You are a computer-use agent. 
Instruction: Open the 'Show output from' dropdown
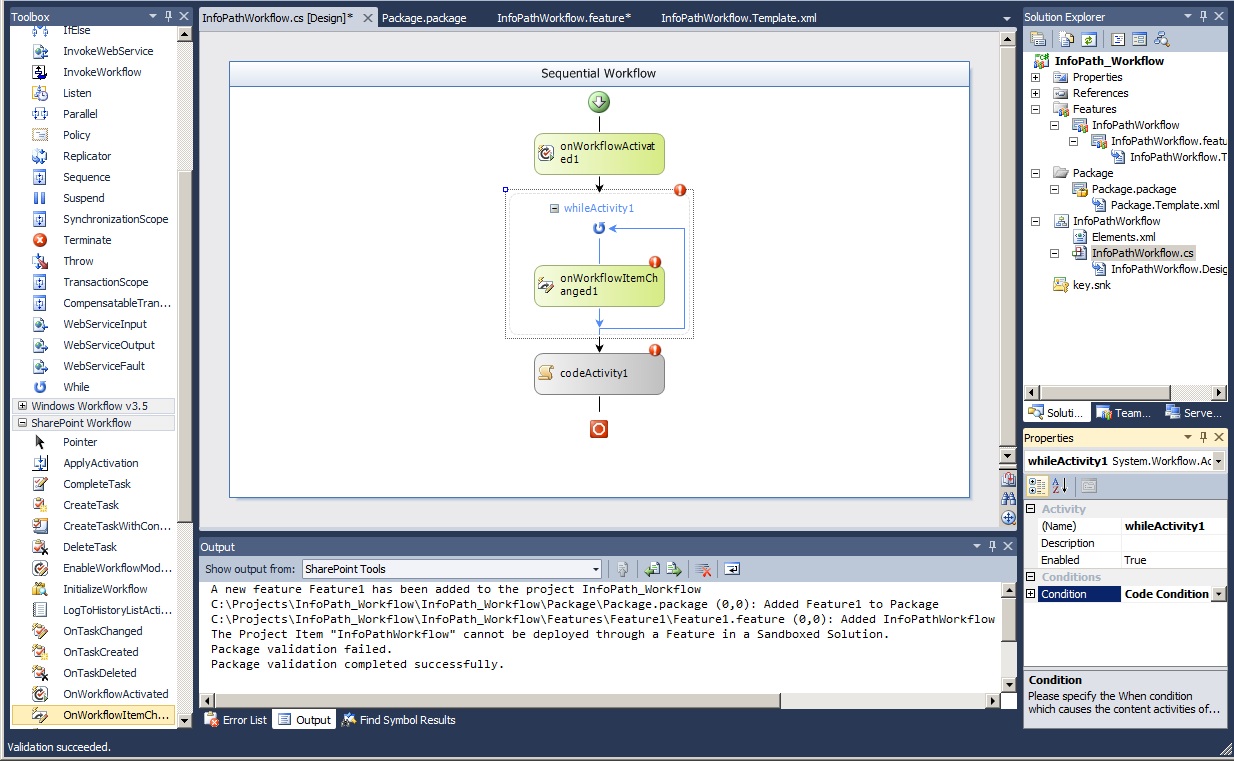click(598, 568)
